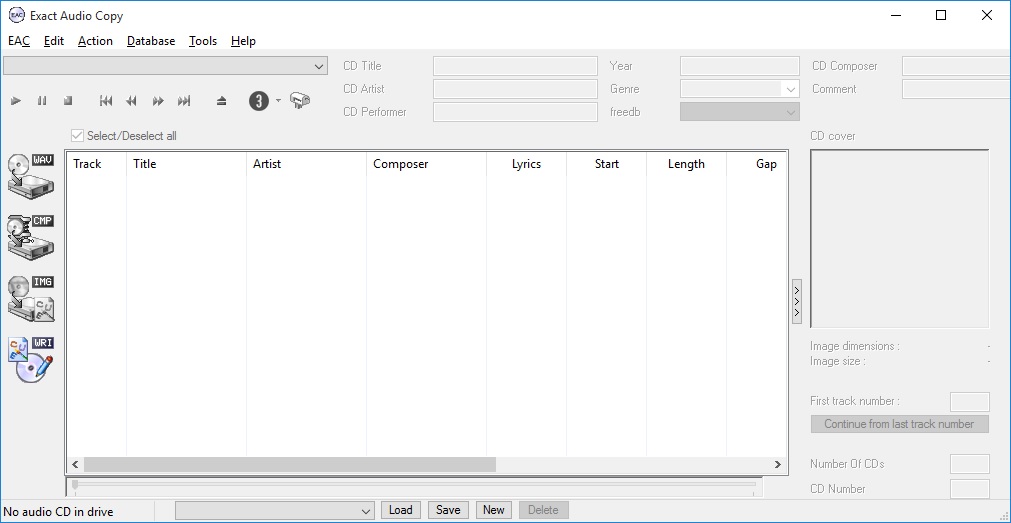Viewport: 1011px width, 523px height.
Task: Click the drive options icon beside number 3
Action: [x=300, y=101]
